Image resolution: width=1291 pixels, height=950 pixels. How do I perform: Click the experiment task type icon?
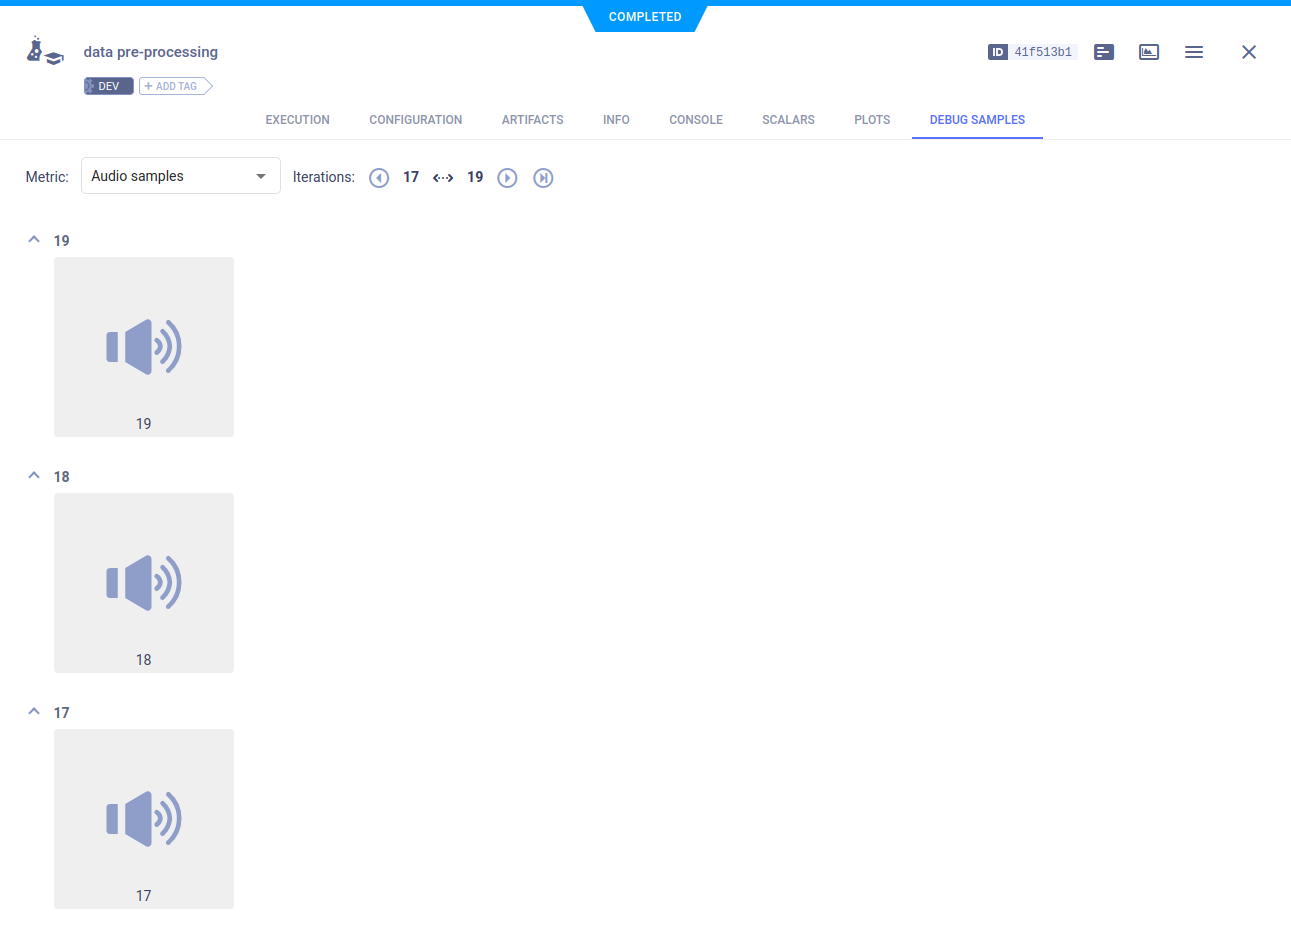[44, 51]
